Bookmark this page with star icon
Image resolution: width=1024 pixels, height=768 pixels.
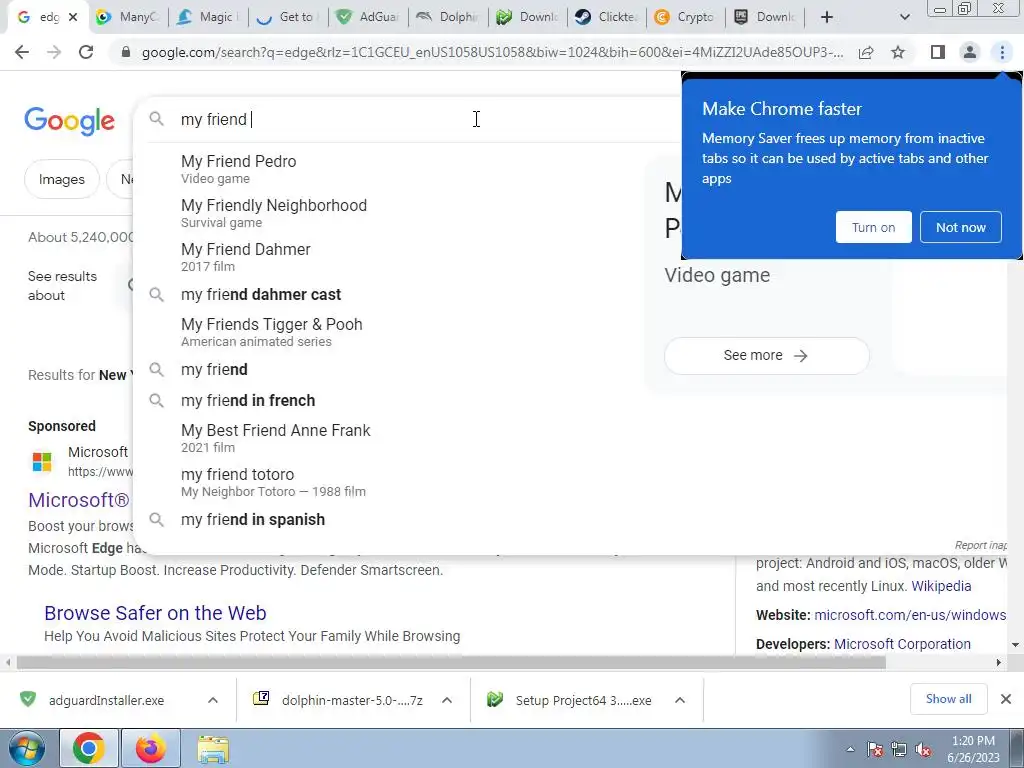[x=898, y=52]
